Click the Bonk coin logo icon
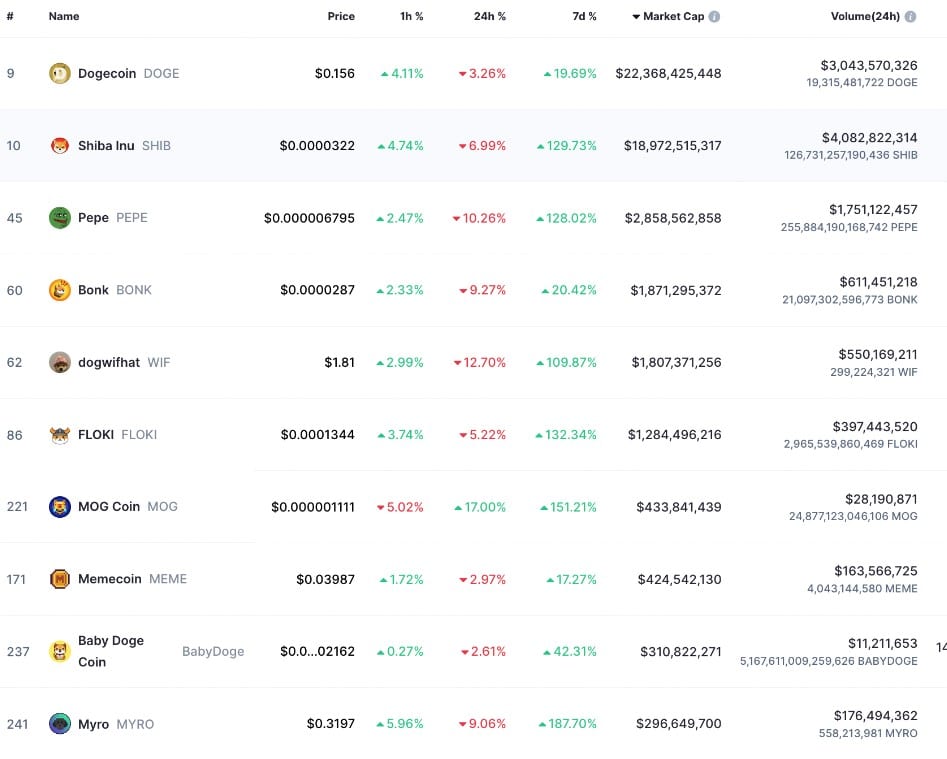Image resolution: width=947 pixels, height=759 pixels. [x=60, y=290]
